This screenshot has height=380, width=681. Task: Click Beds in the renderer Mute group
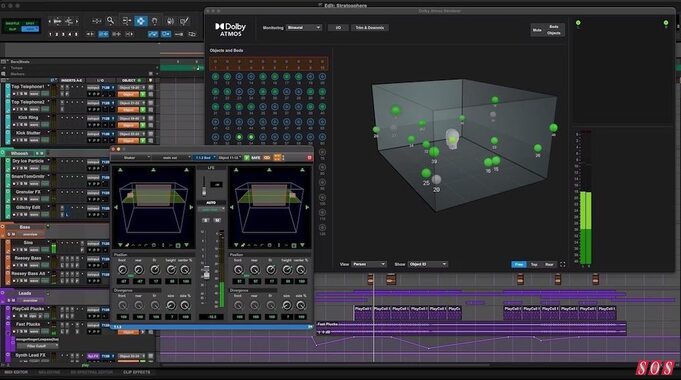point(554,26)
